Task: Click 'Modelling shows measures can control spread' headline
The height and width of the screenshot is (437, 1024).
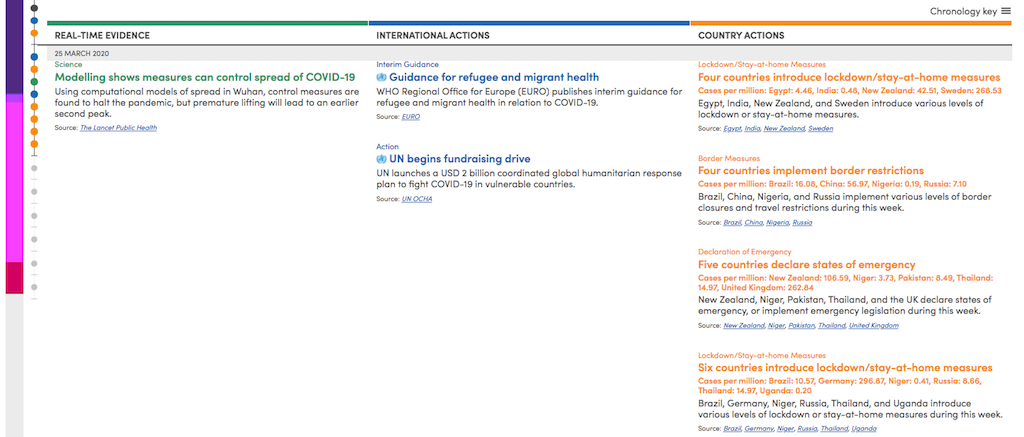Action: pos(205,77)
